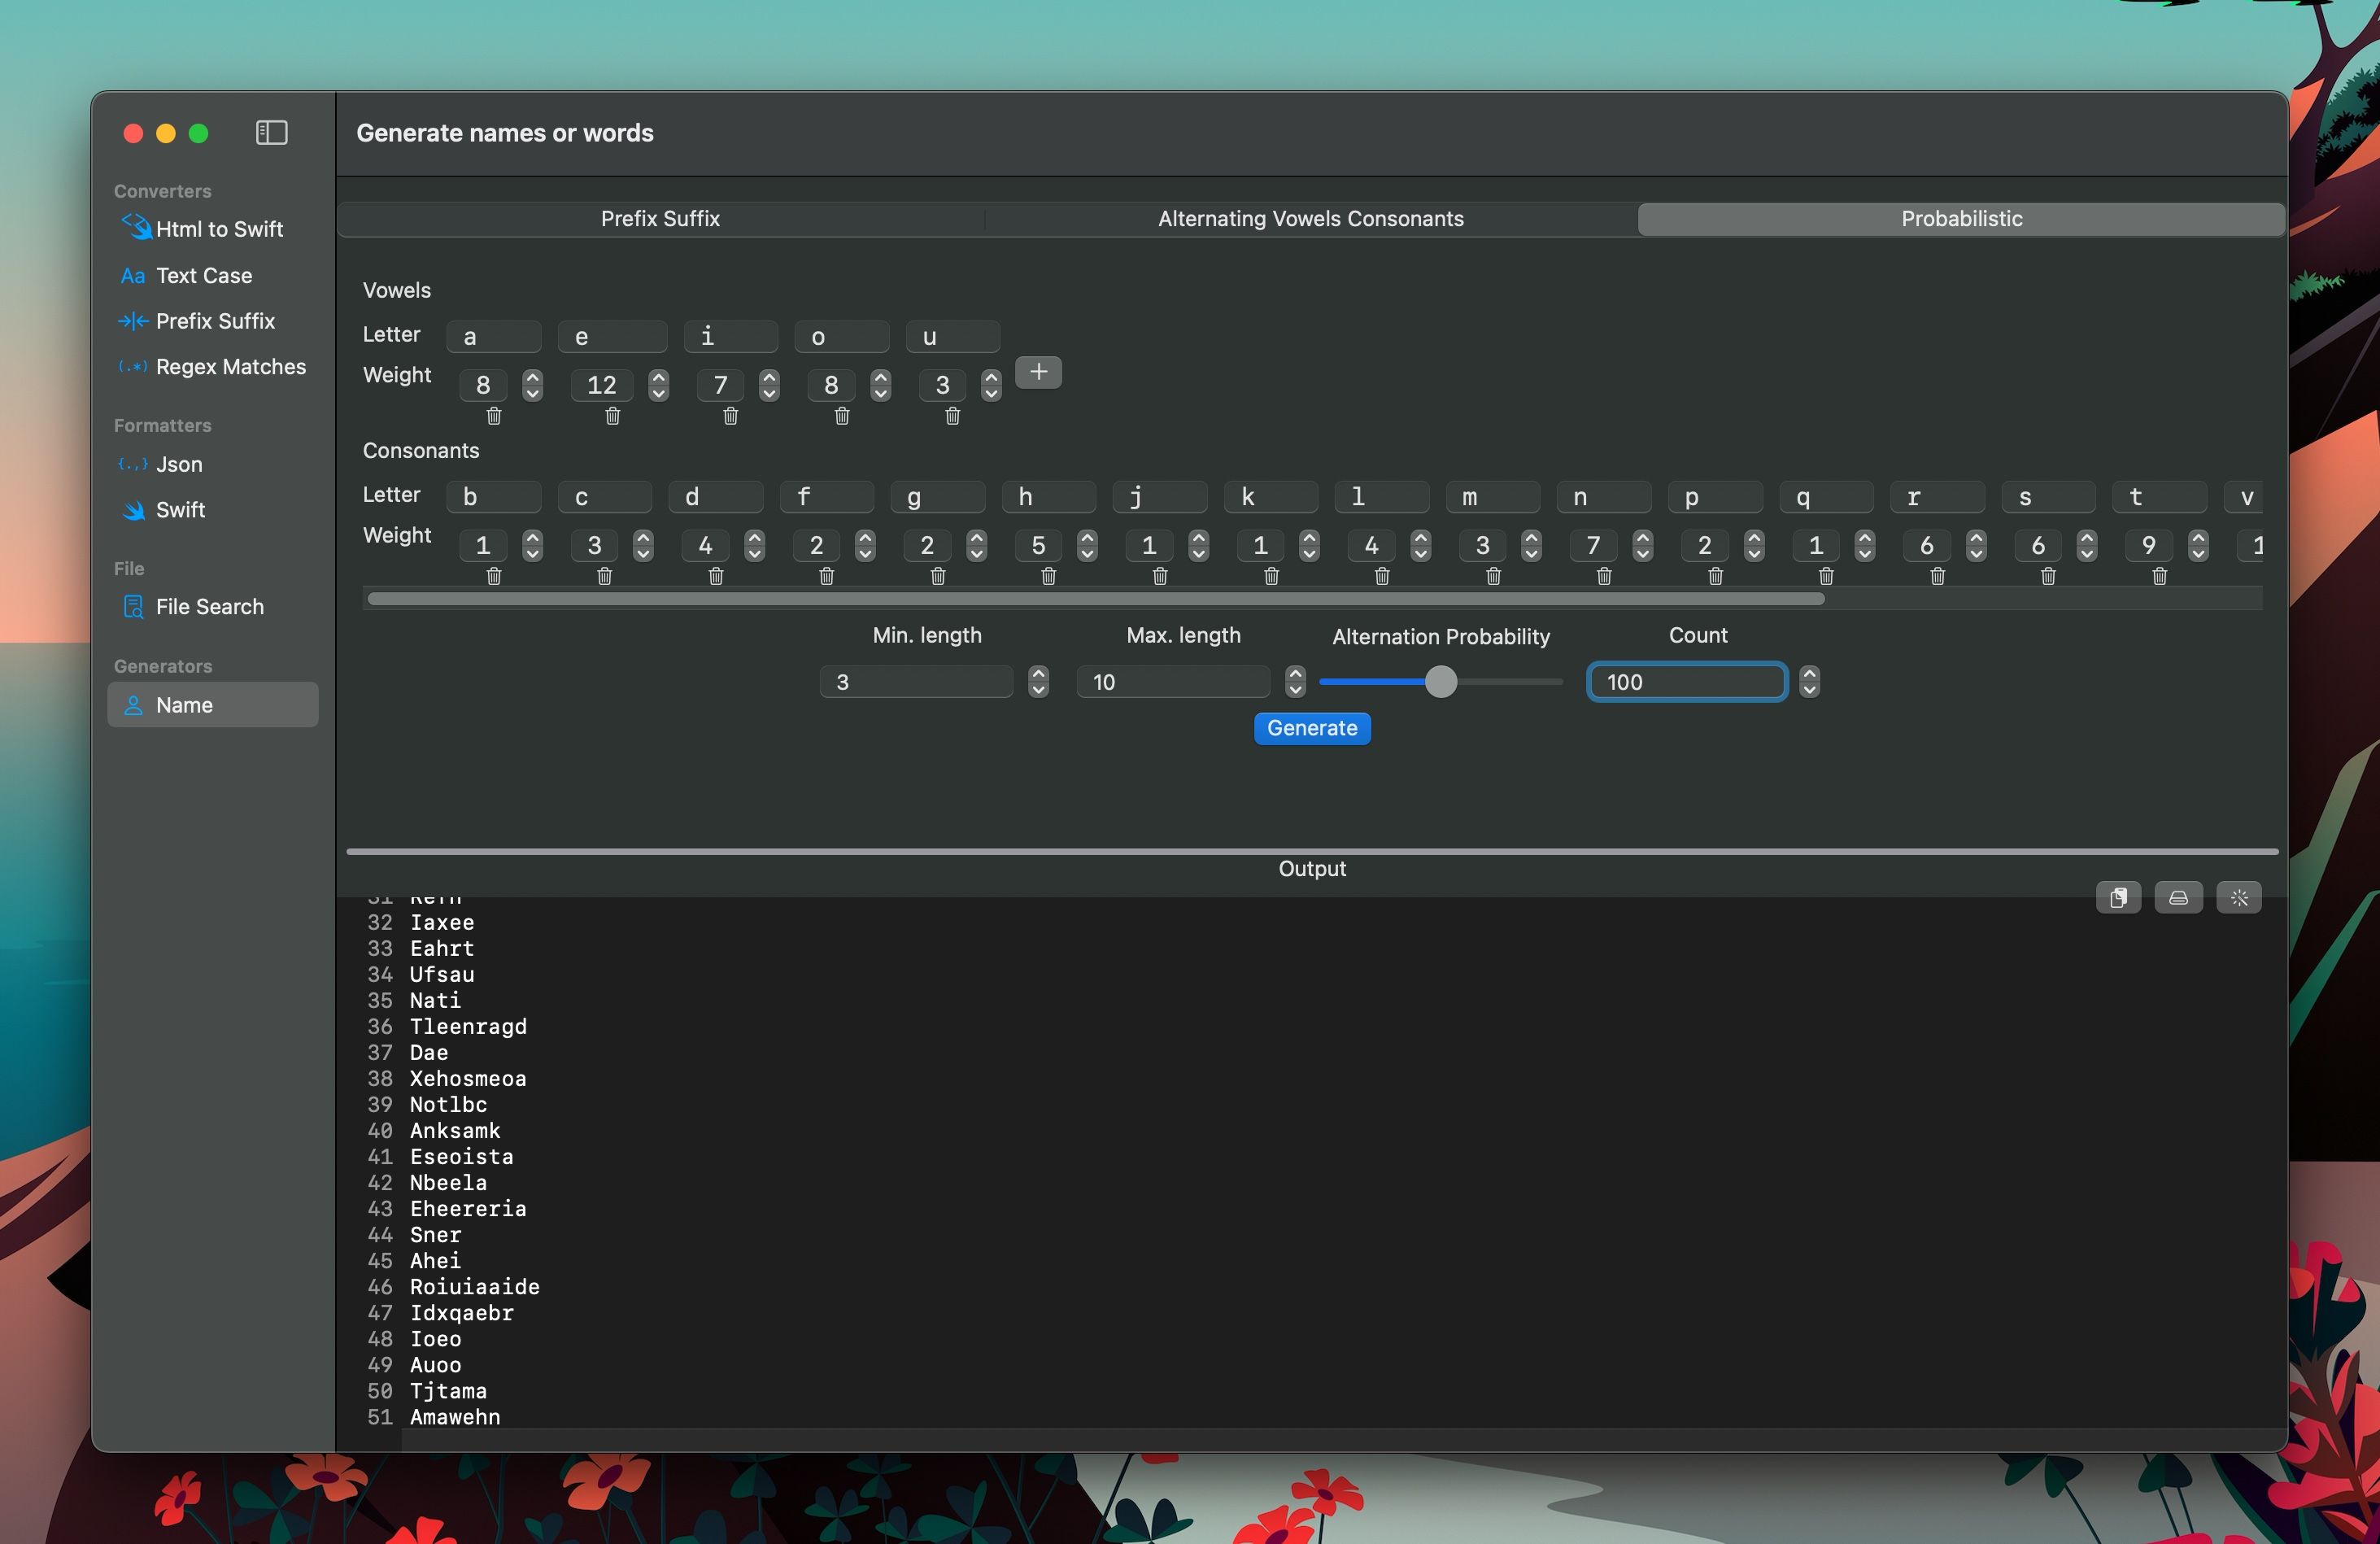Click the Generate button
This screenshot has width=2380, height=1544.
point(1312,728)
